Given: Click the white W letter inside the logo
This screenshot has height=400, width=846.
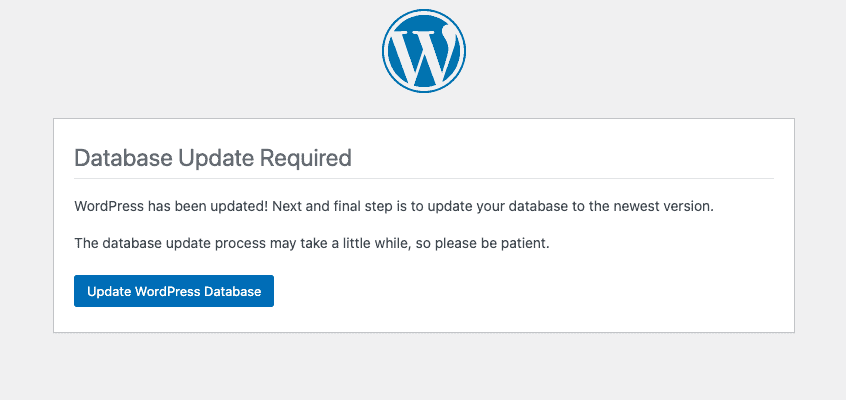Looking at the screenshot, I should click(x=424, y=54).
